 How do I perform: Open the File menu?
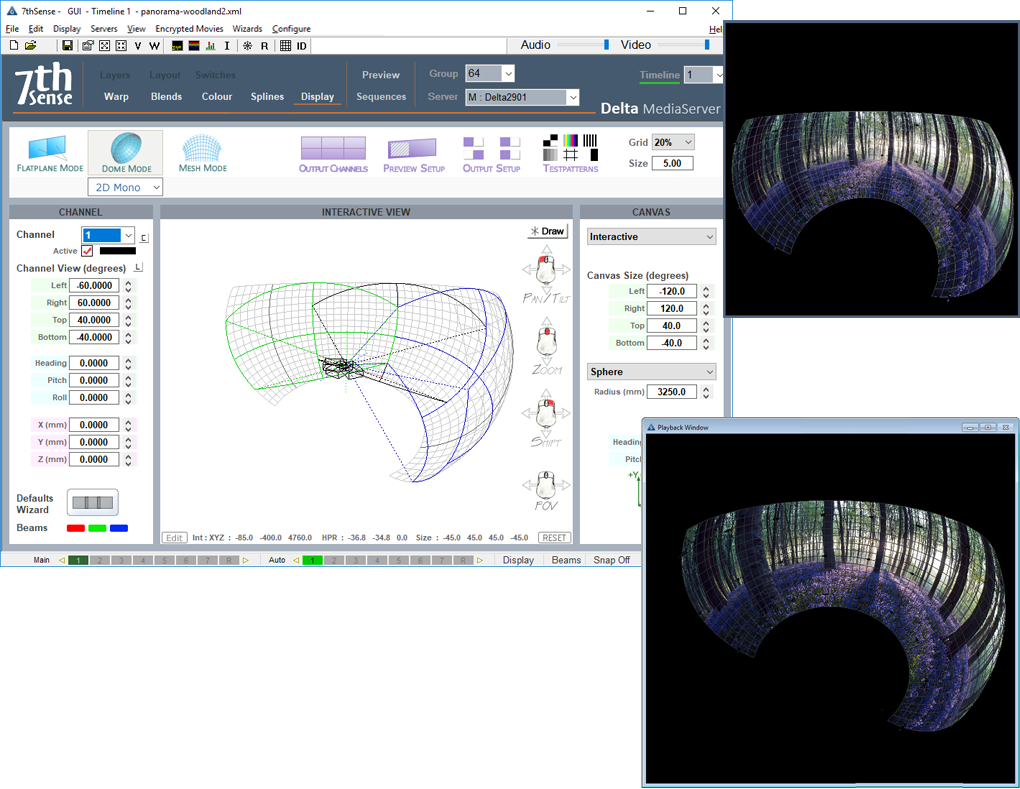[x=12, y=29]
